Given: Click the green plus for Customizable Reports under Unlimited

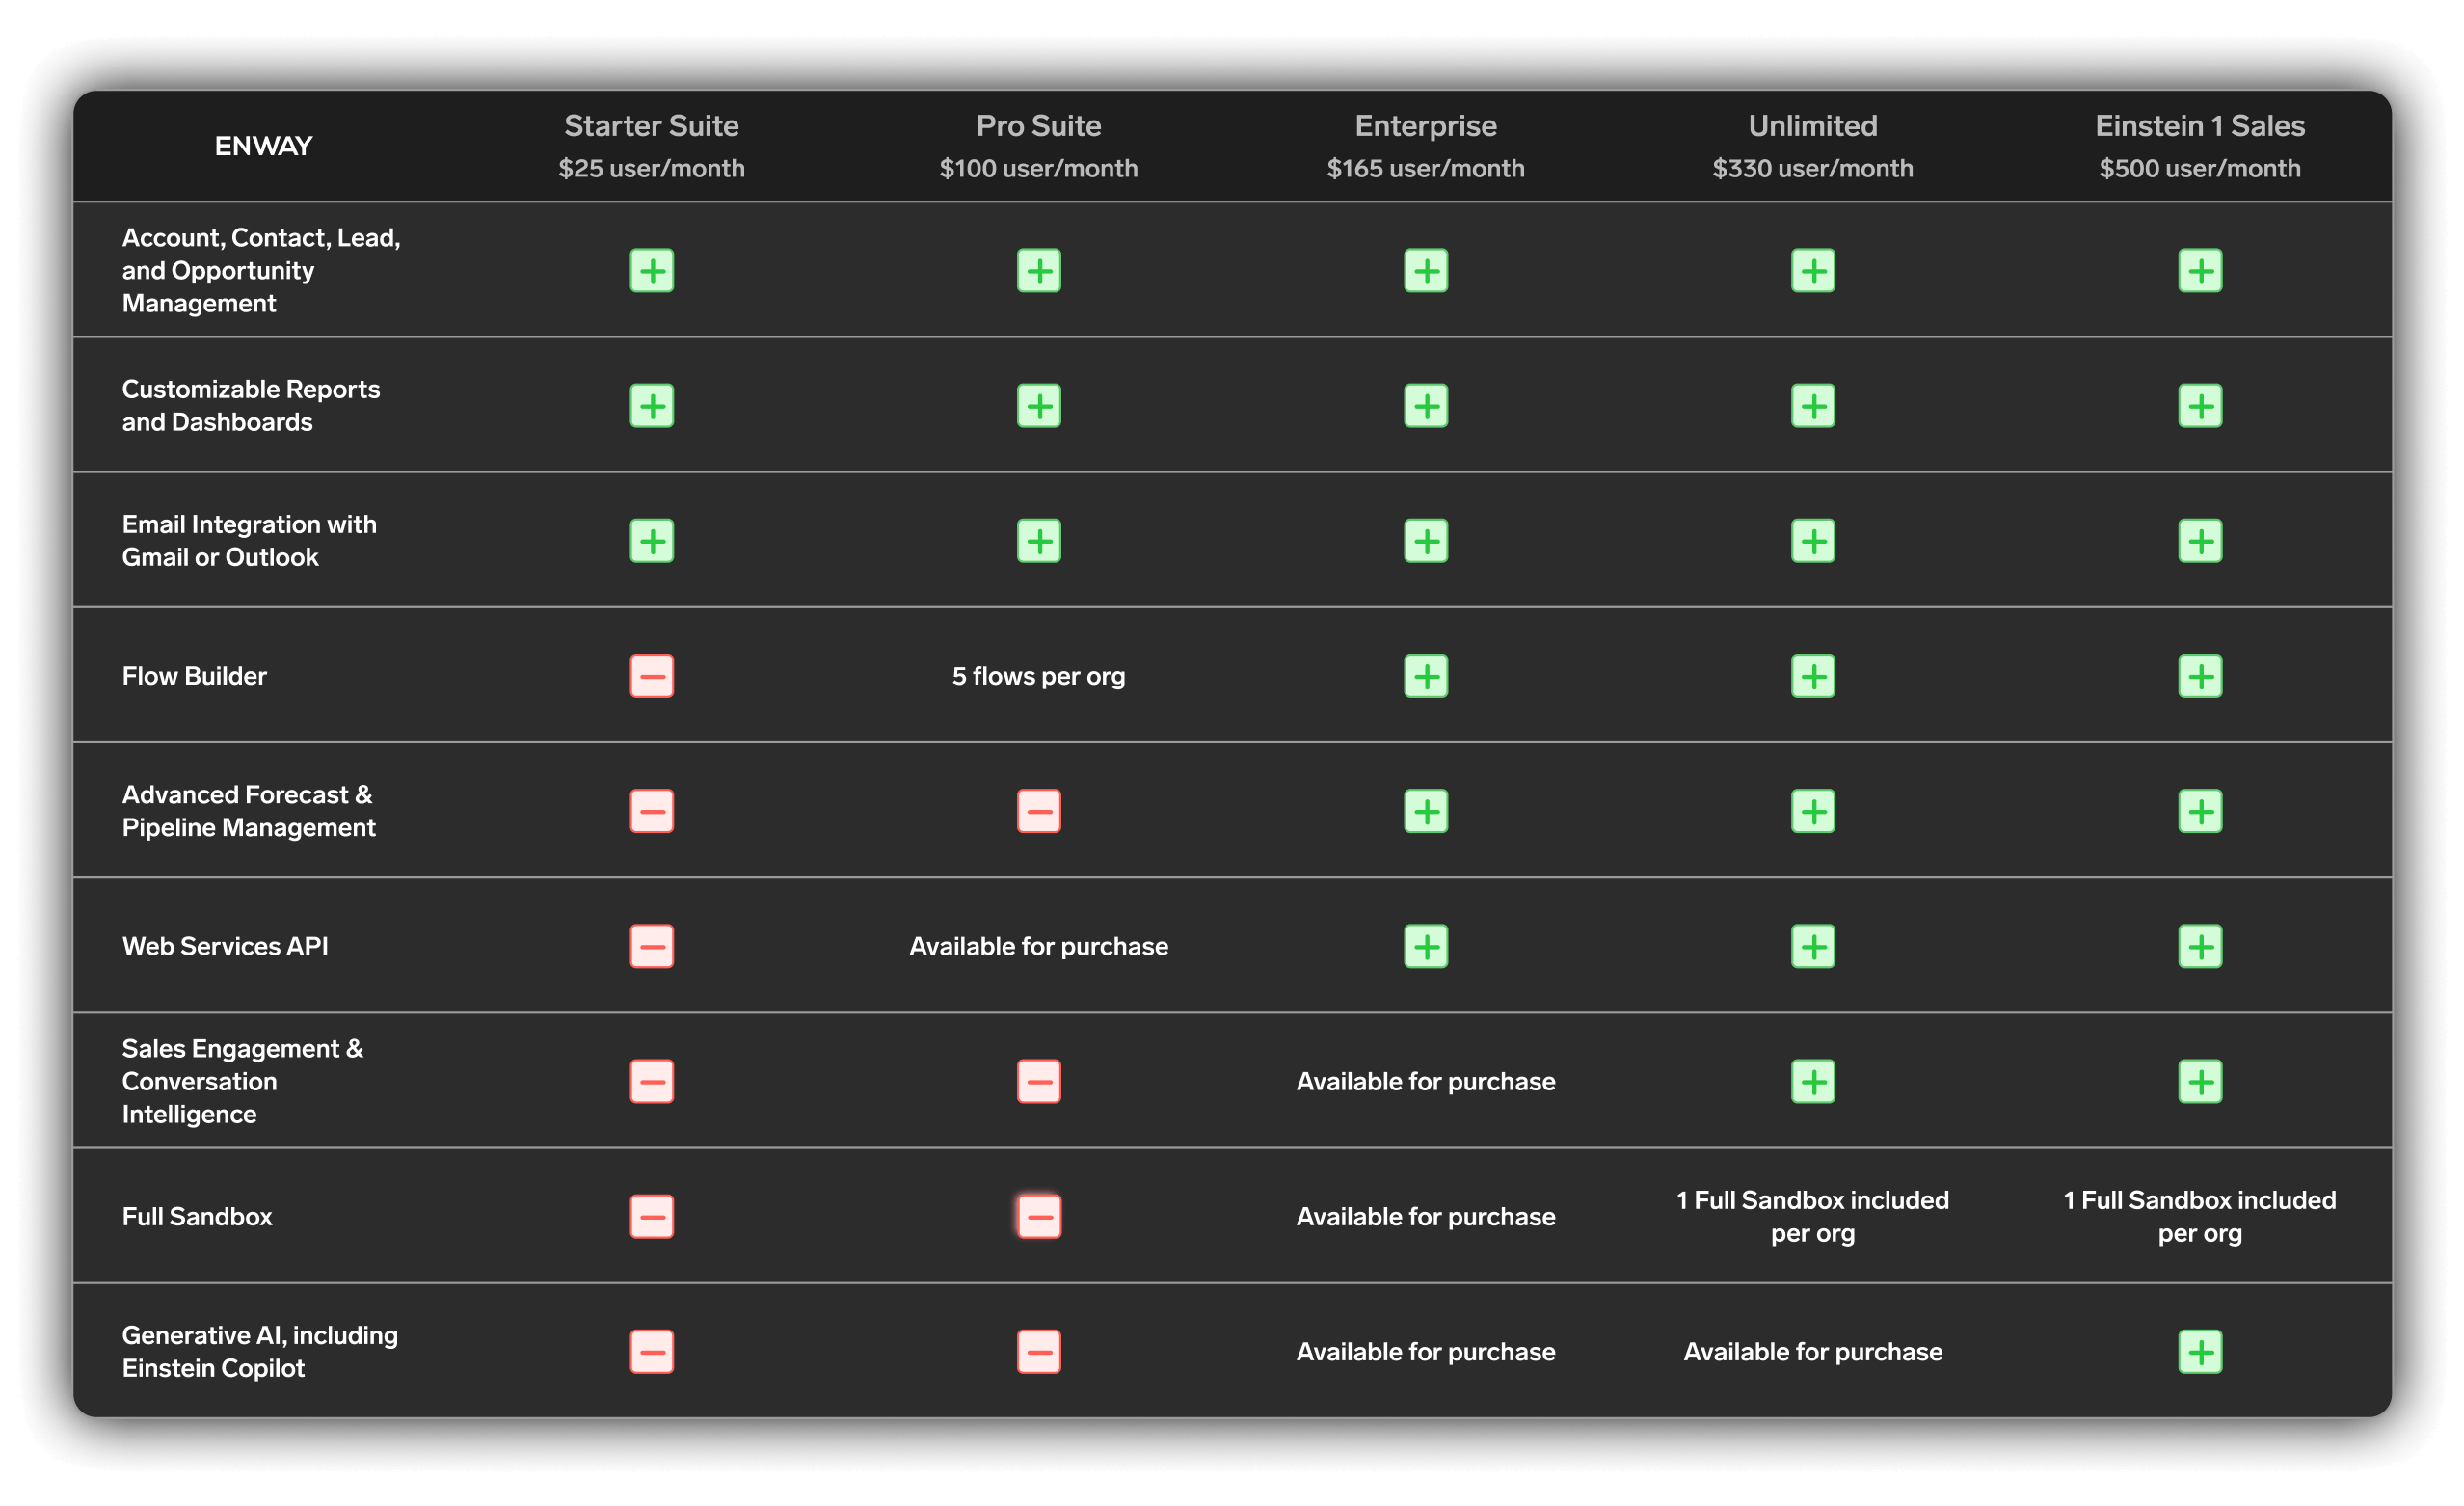Looking at the screenshot, I should (1813, 406).
